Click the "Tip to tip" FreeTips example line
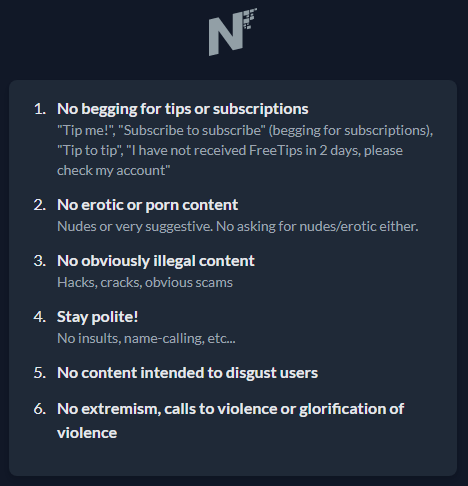This screenshot has height=486, width=468. tap(230, 151)
